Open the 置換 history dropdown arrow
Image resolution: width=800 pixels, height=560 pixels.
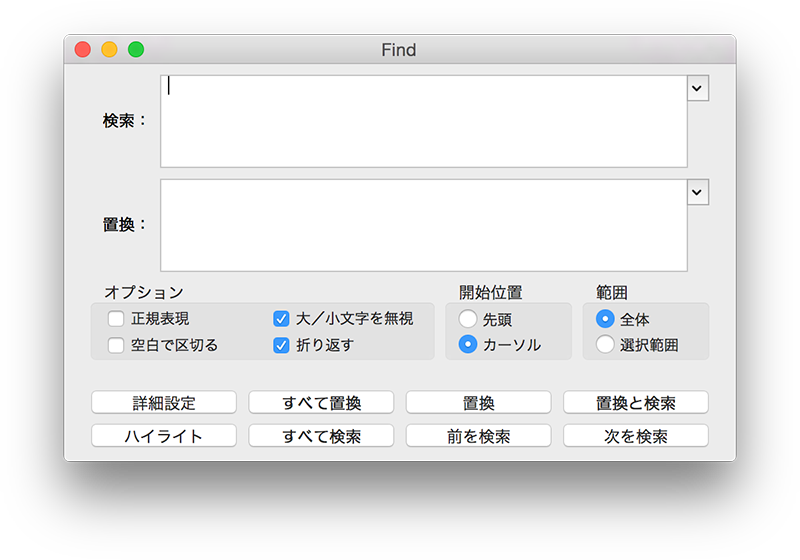tap(697, 192)
